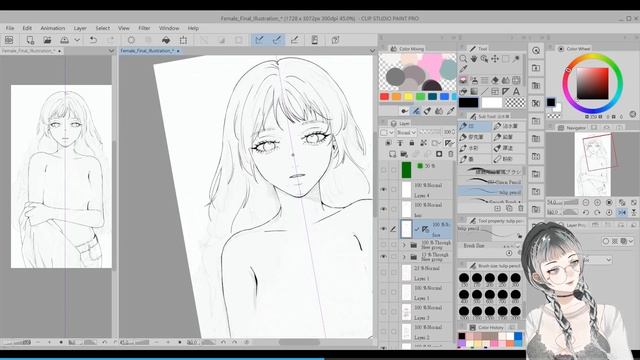Pick the green swatch in Color Mixing
This screenshot has width=640, height=360.
click(x=420, y=96)
